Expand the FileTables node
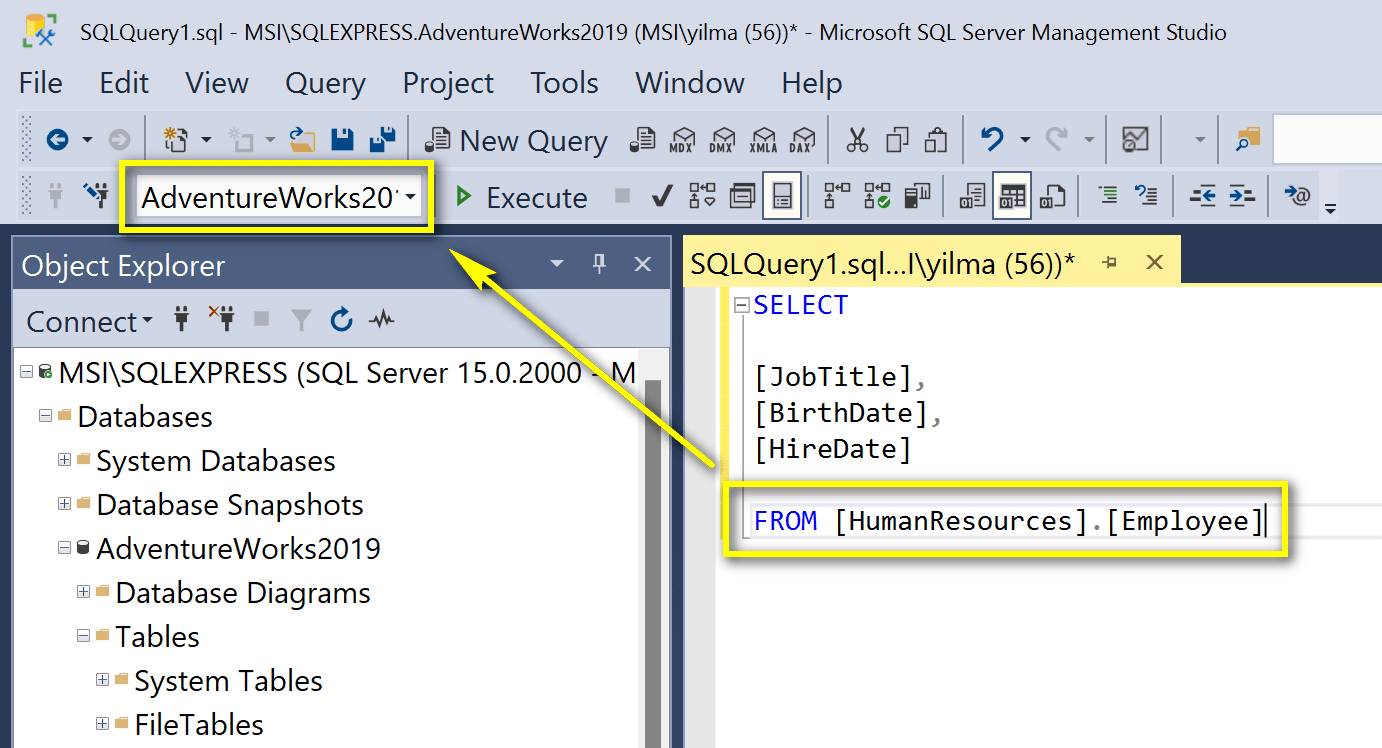The height and width of the screenshot is (748, 1382). click(102, 724)
